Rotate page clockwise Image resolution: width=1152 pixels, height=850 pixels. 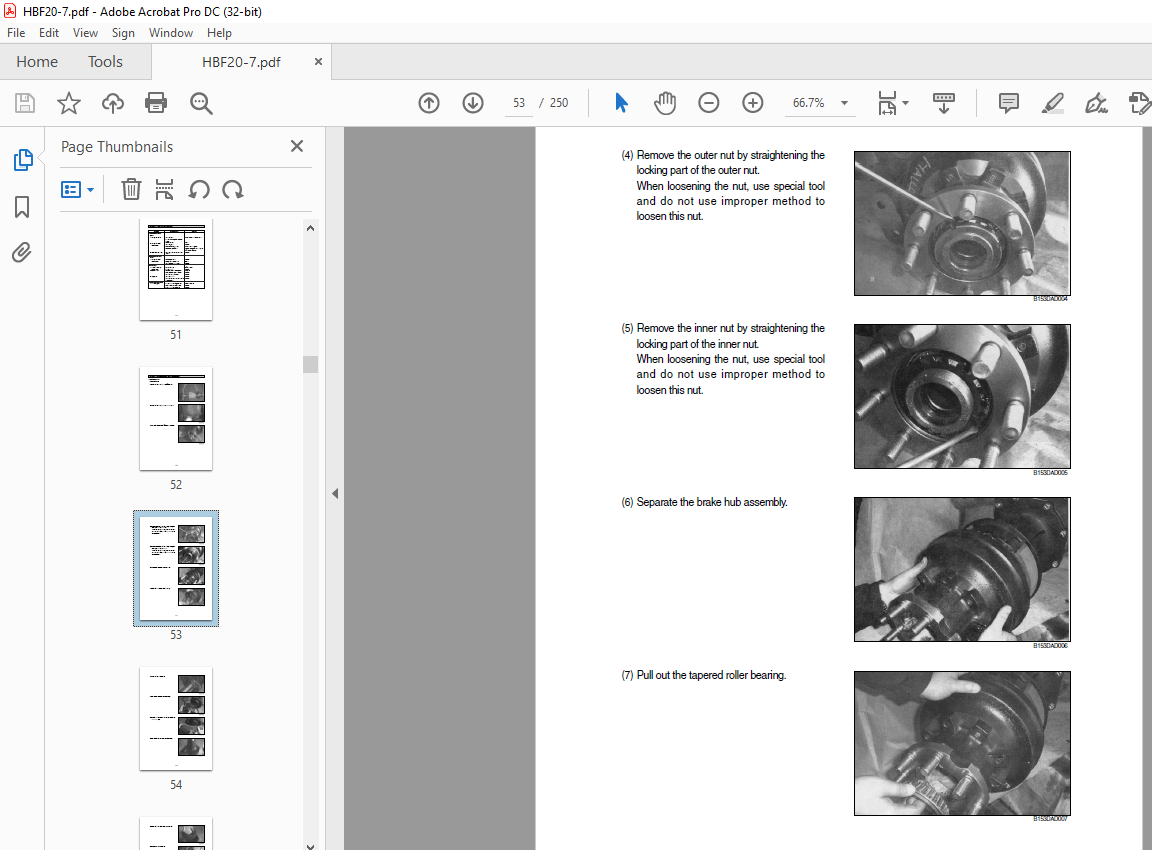[x=233, y=190]
